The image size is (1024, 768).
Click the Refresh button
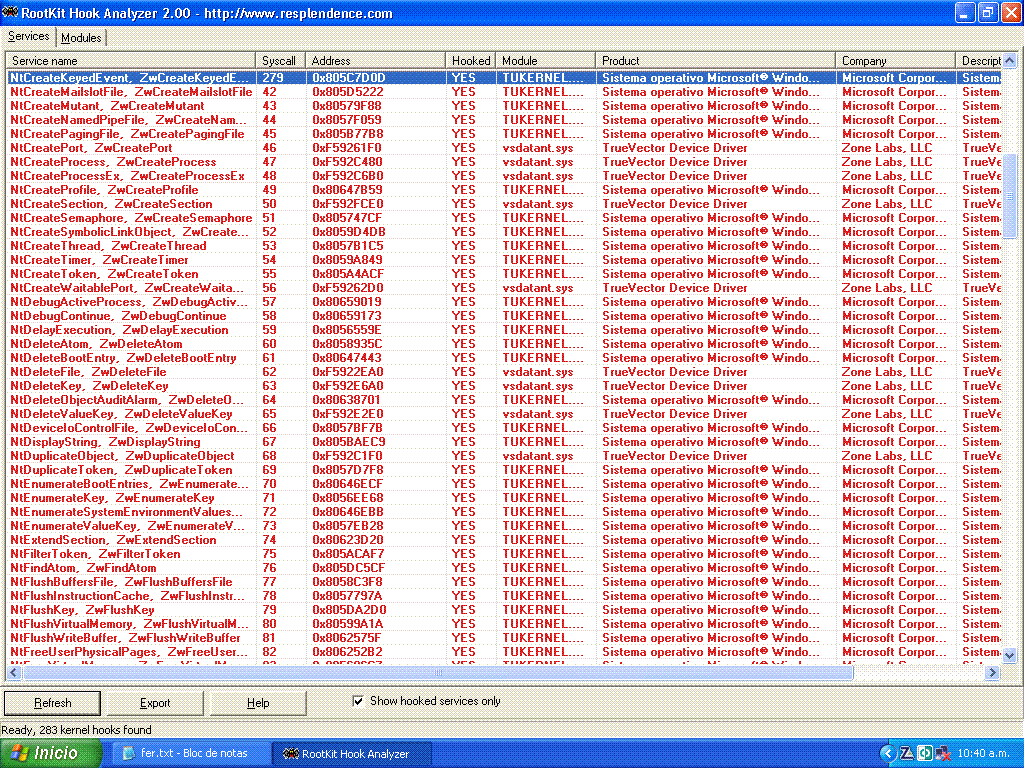click(52, 703)
